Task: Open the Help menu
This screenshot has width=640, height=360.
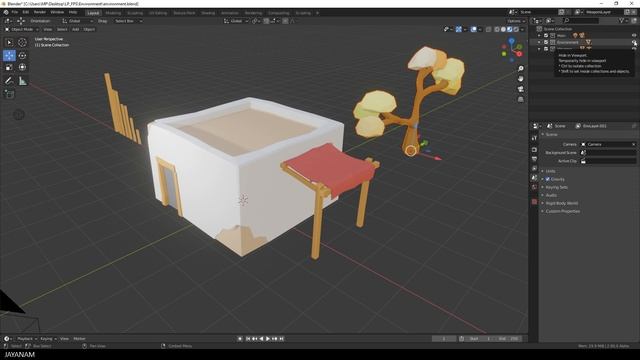Action: [x=73, y=12]
